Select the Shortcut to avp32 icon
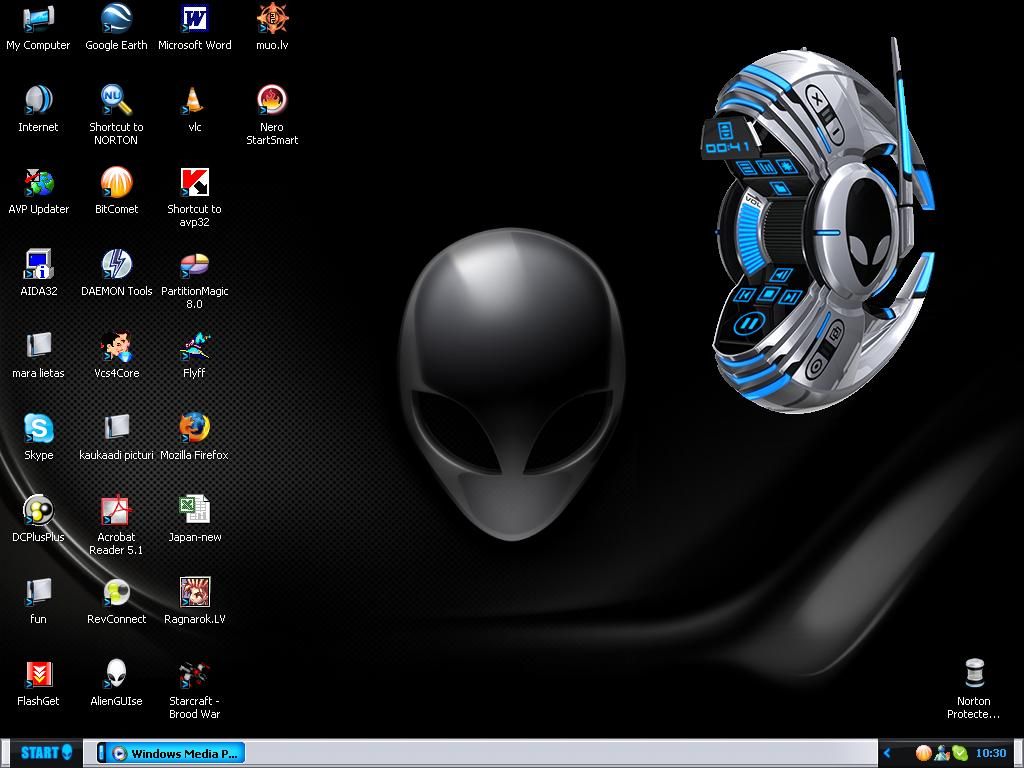 (x=195, y=199)
